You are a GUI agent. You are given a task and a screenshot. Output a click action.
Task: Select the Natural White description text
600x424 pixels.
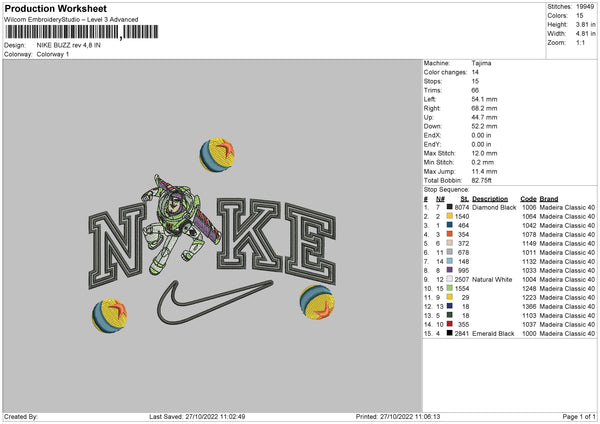pyautogui.click(x=492, y=279)
